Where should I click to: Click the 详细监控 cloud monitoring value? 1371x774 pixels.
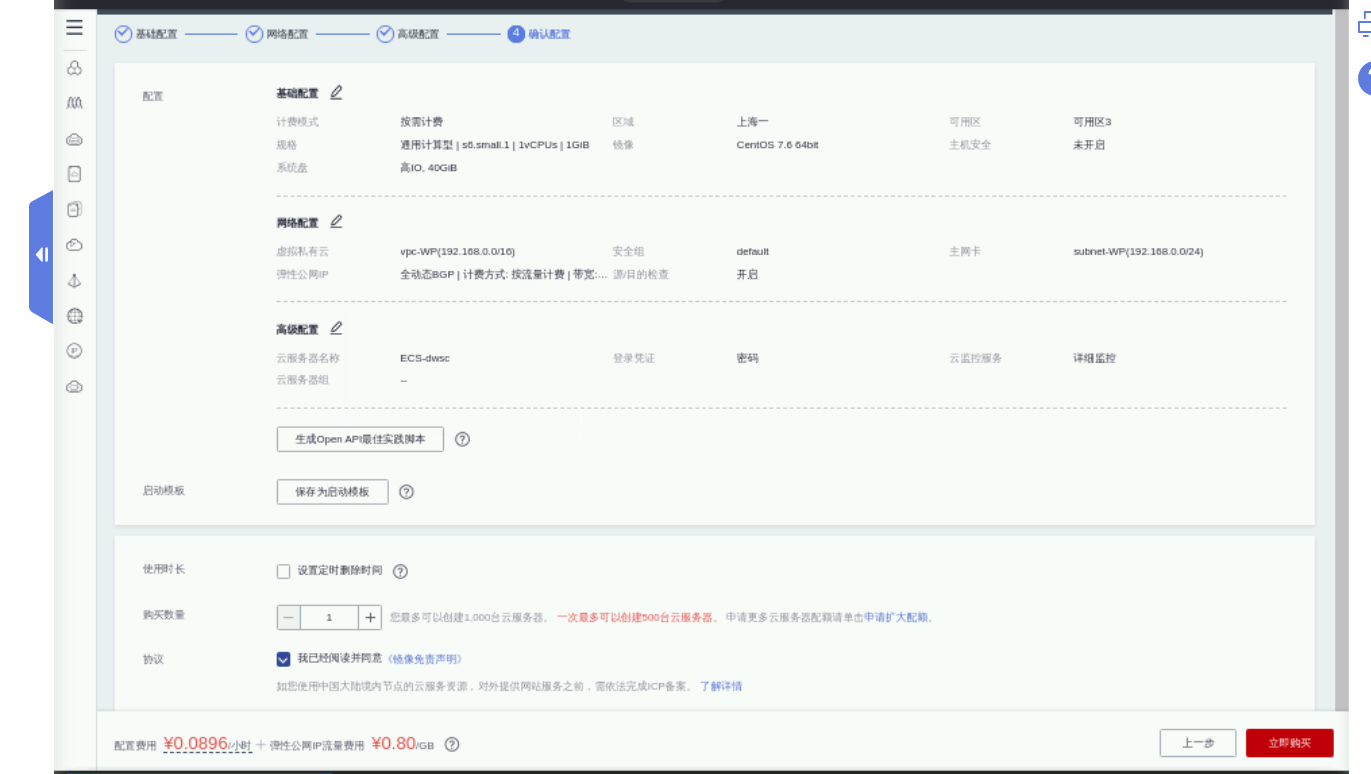click(x=1095, y=358)
